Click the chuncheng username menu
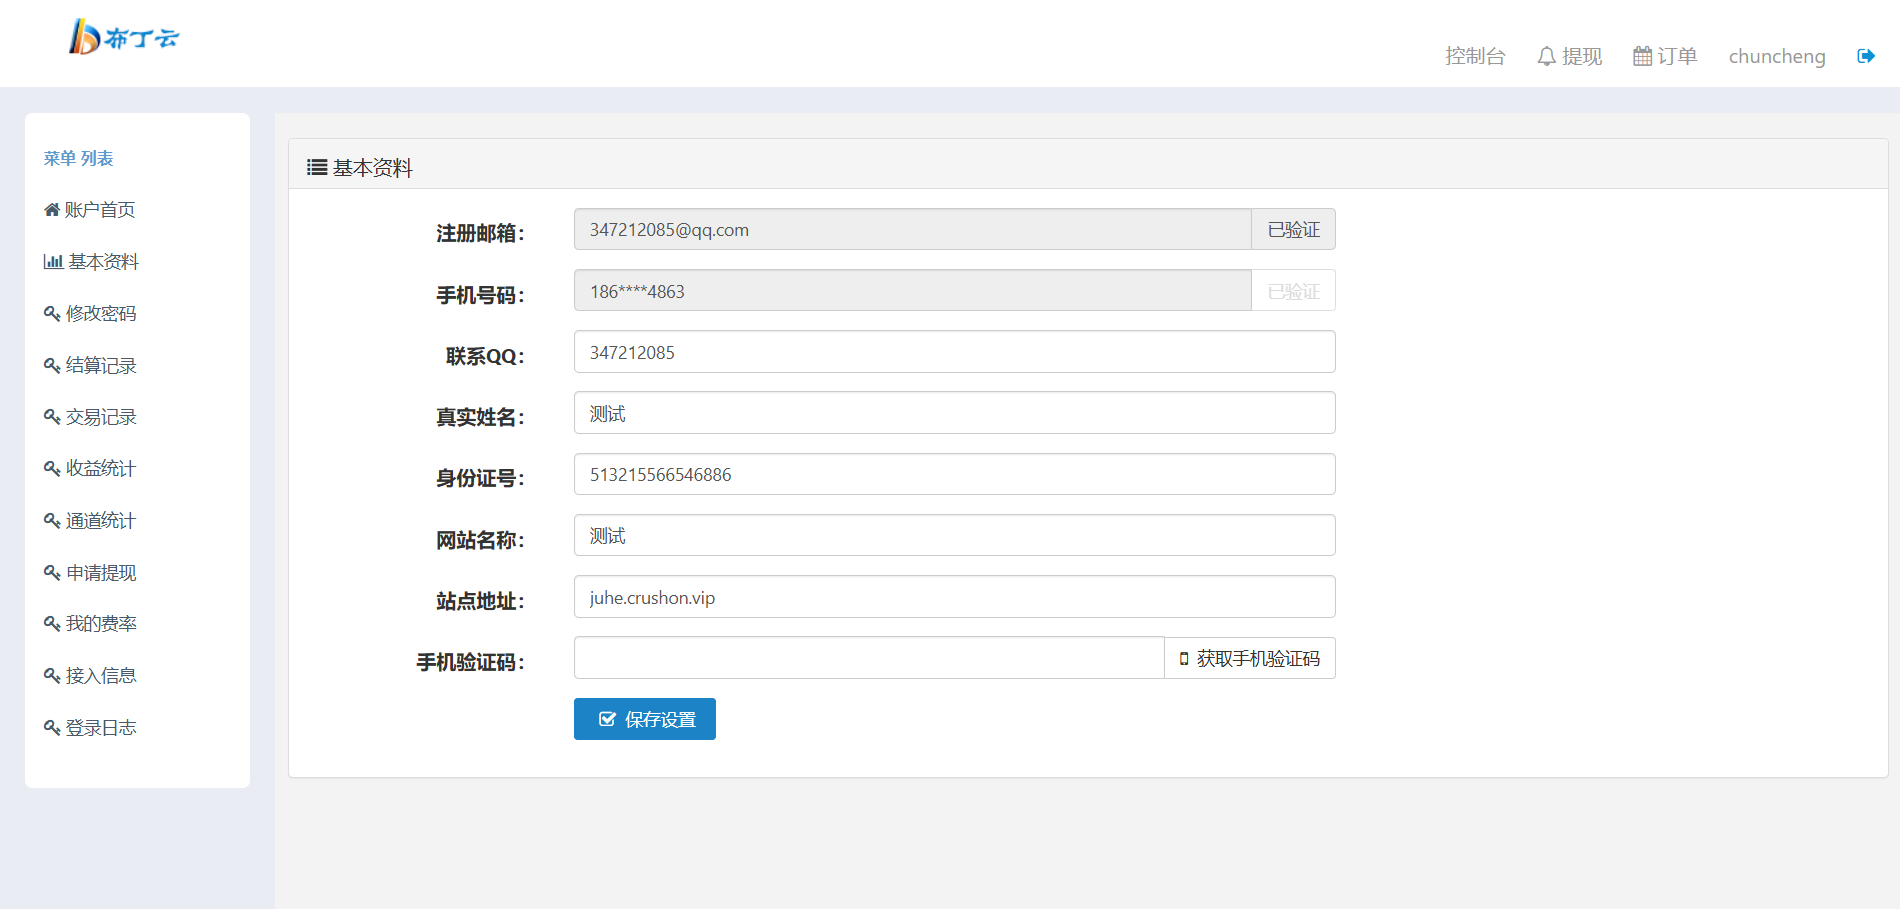Screen dimensions: 1900x909 (x=1776, y=56)
